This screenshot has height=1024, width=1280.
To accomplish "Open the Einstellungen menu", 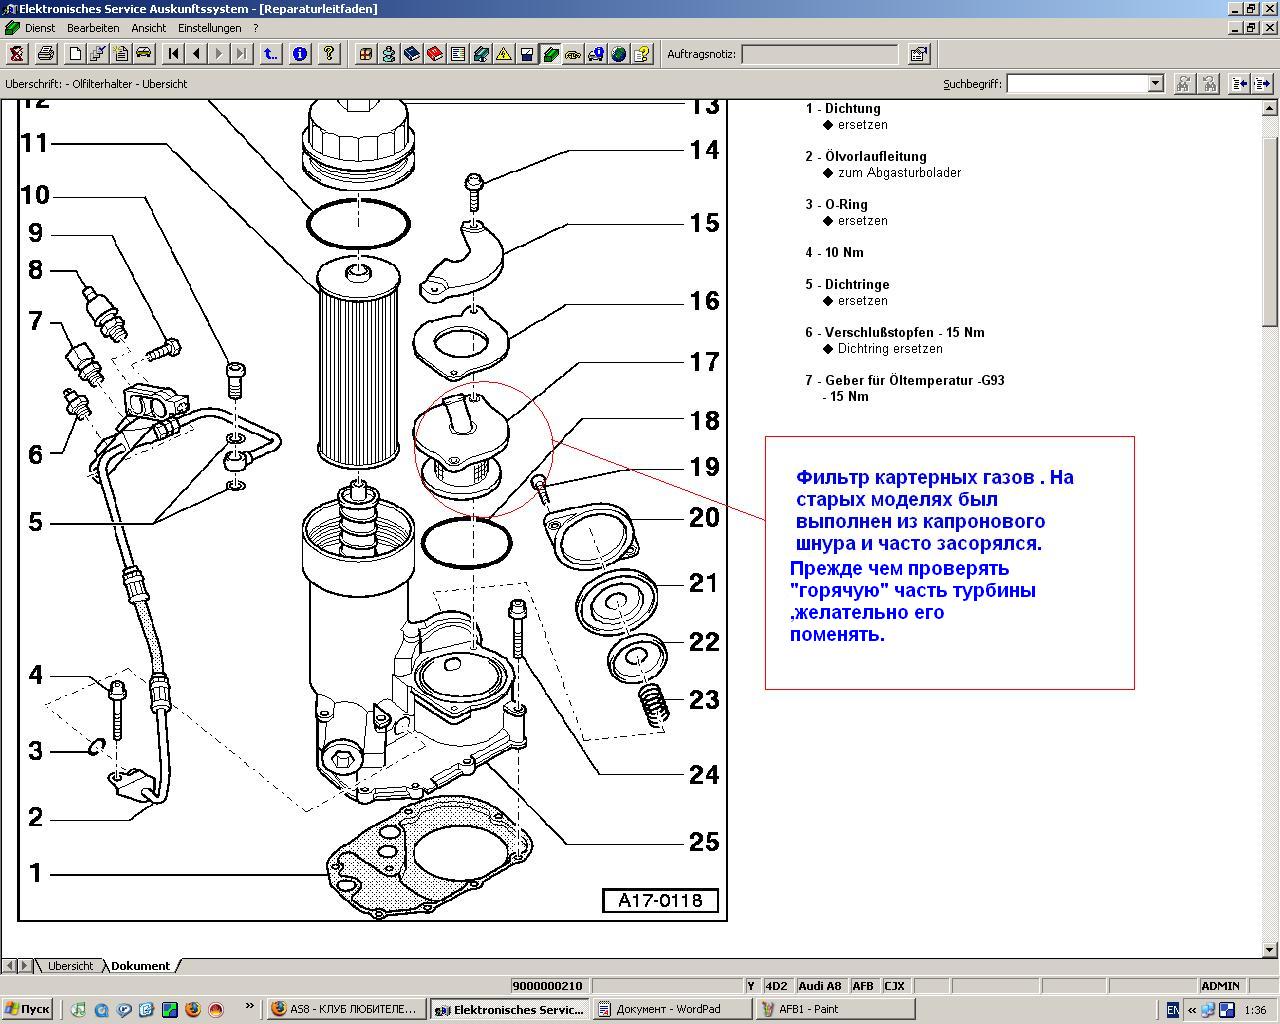I will pyautogui.click(x=210, y=28).
